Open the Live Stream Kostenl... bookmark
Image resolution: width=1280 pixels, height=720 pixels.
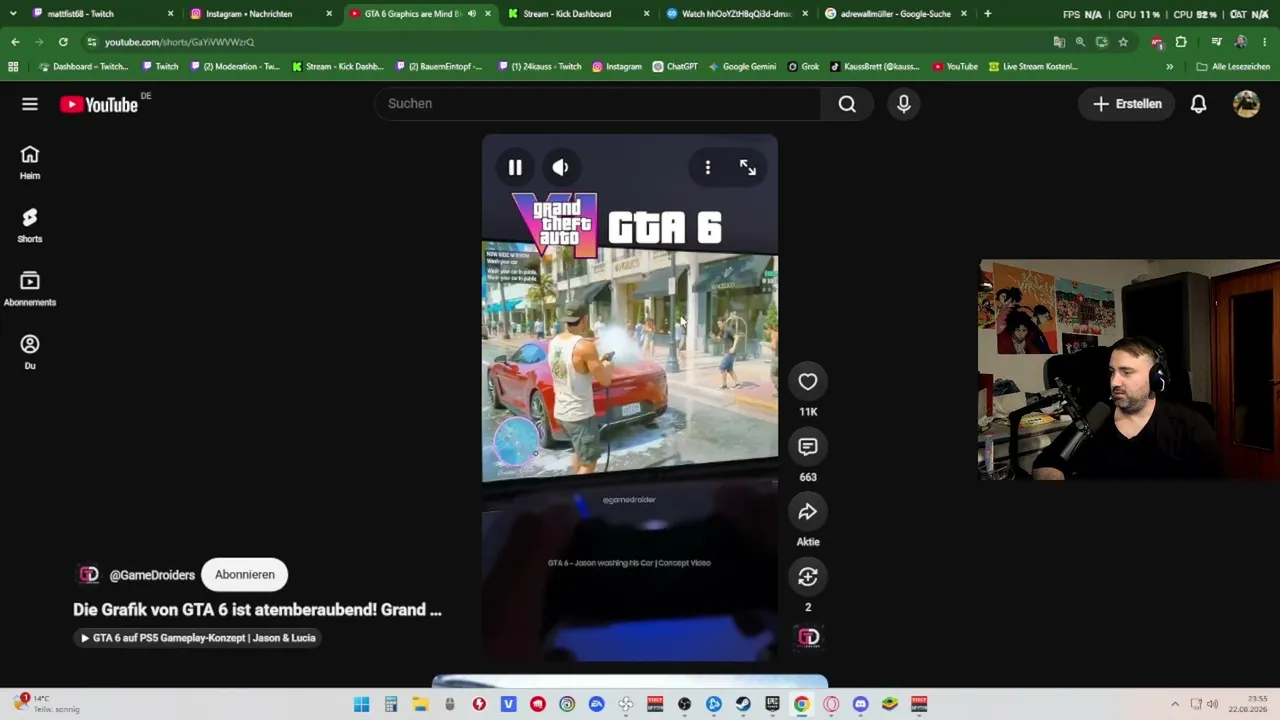point(1033,67)
